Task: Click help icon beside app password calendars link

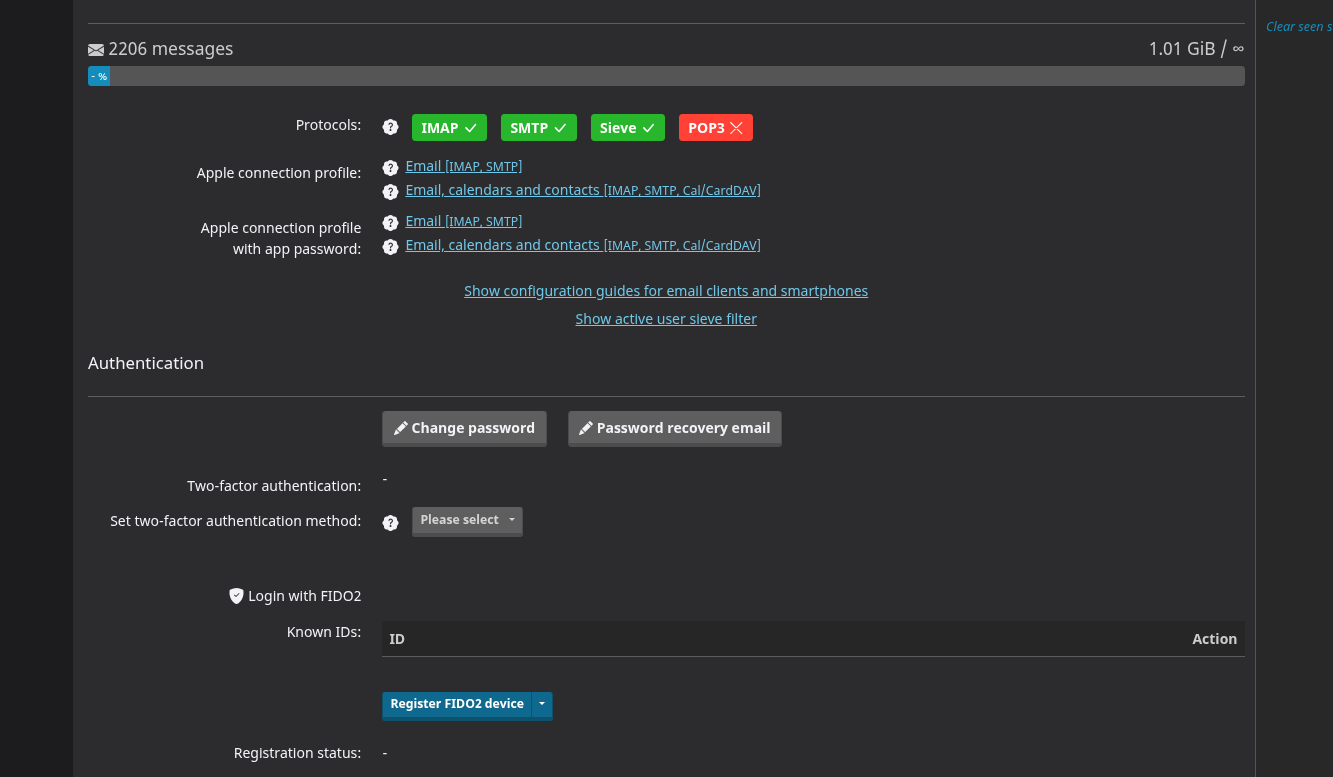Action: [x=390, y=247]
